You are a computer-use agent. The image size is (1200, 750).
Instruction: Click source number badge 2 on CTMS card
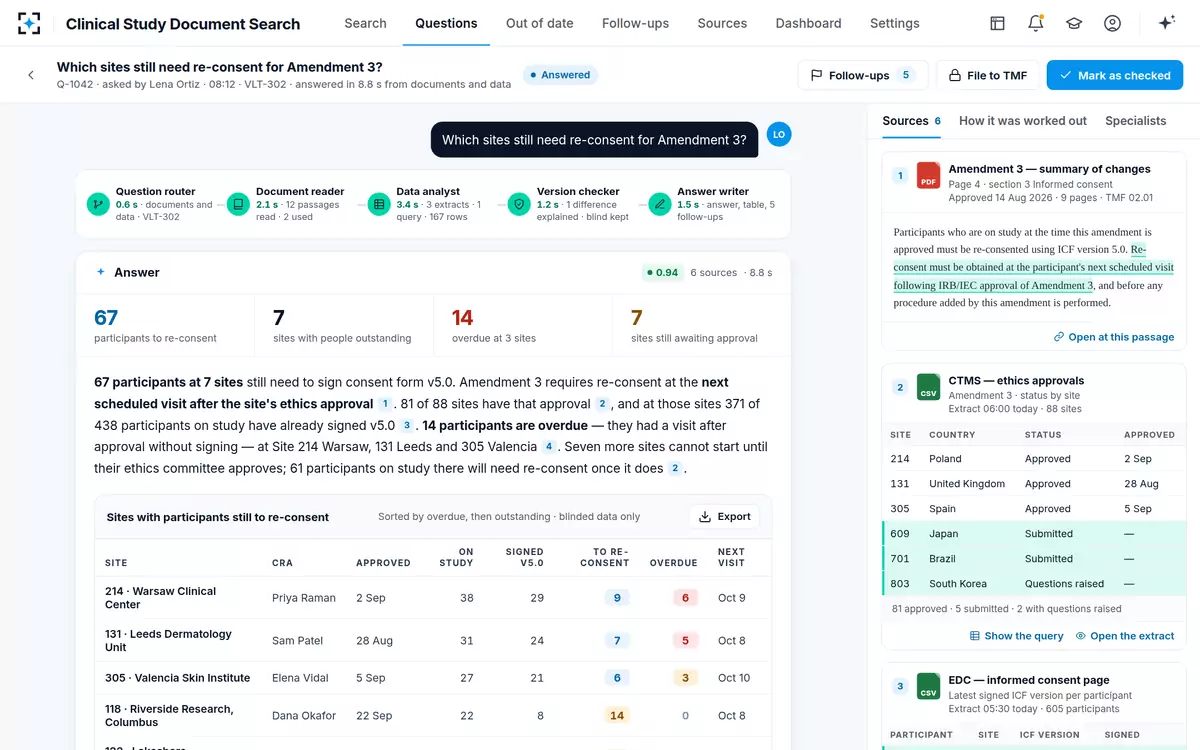[900, 387]
